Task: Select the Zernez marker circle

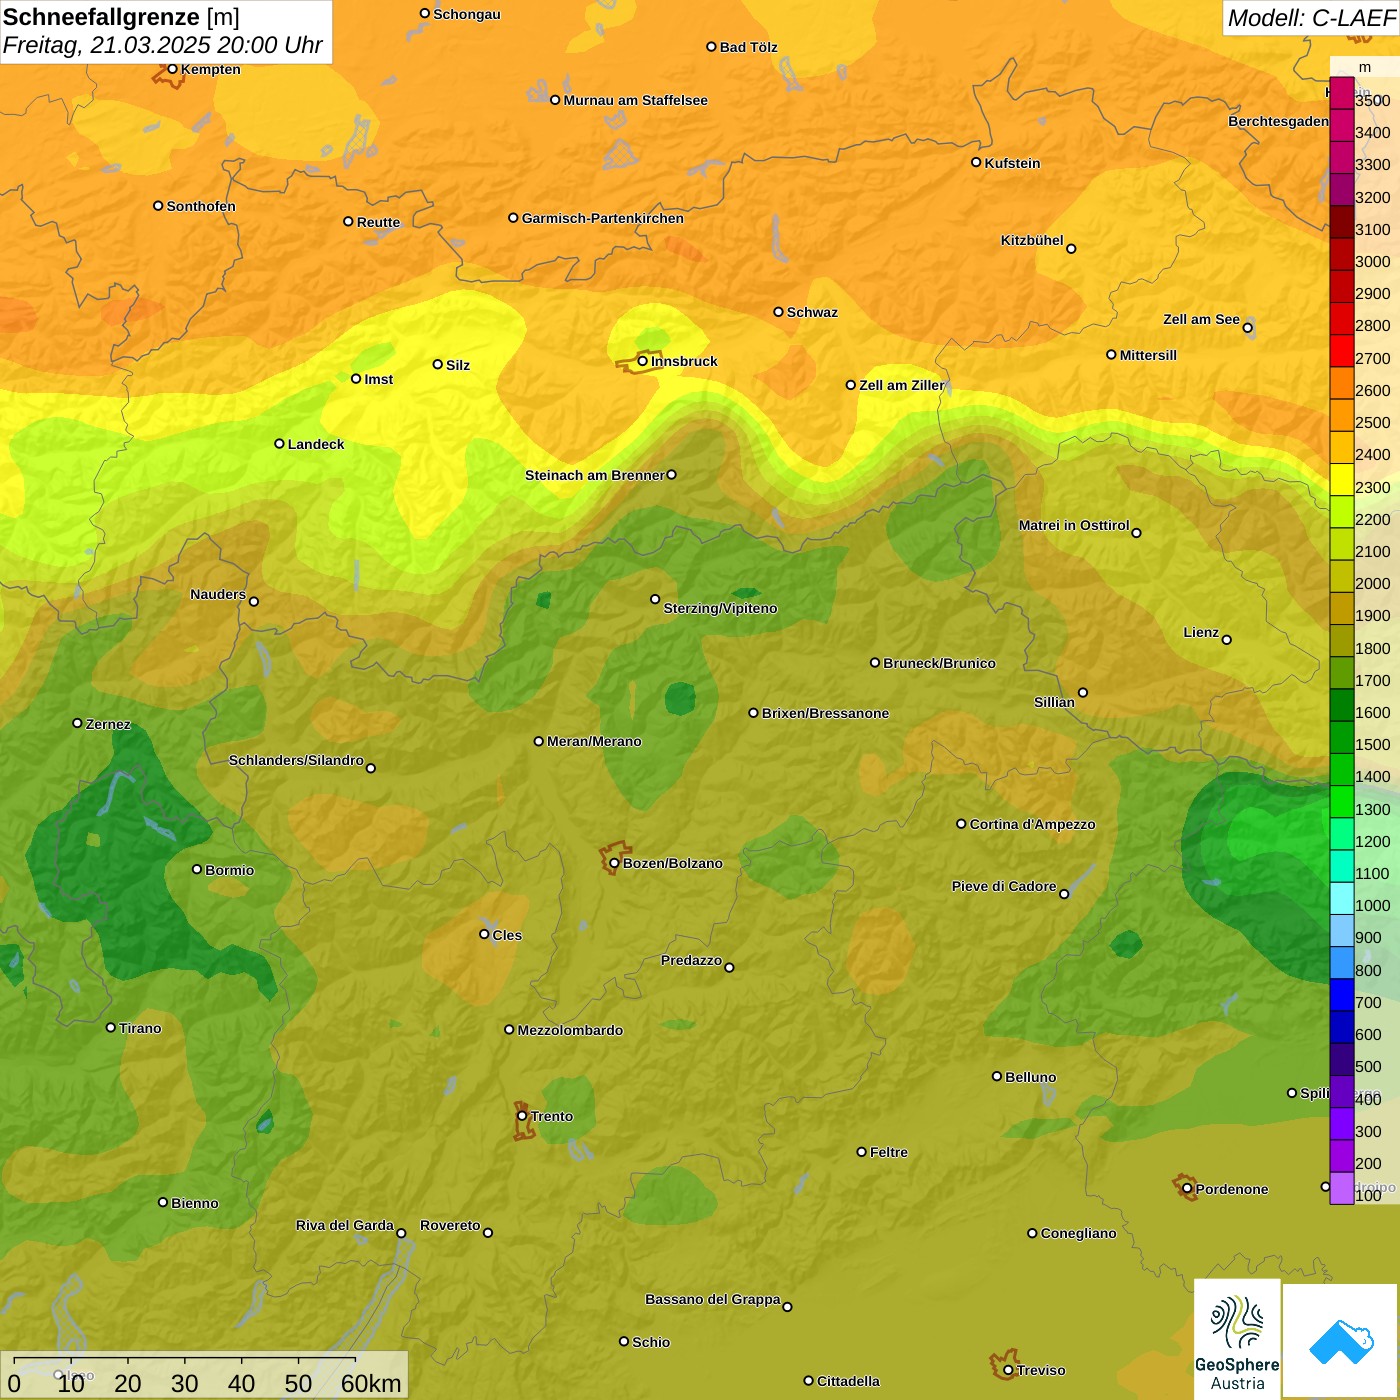Action: point(77,723)
